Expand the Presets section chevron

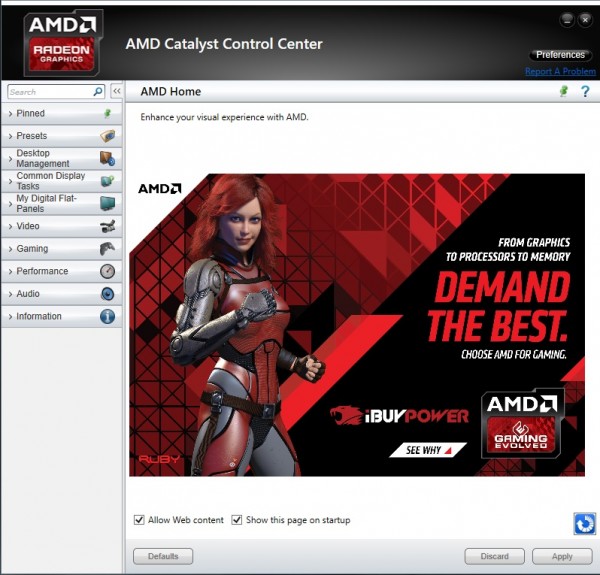pyautogui.click(x=10, y=136)
